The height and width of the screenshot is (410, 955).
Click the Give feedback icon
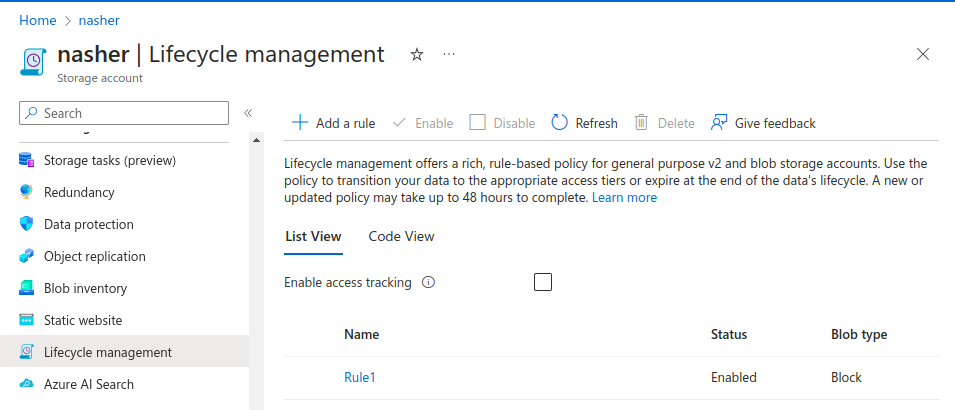click(718, 123)
